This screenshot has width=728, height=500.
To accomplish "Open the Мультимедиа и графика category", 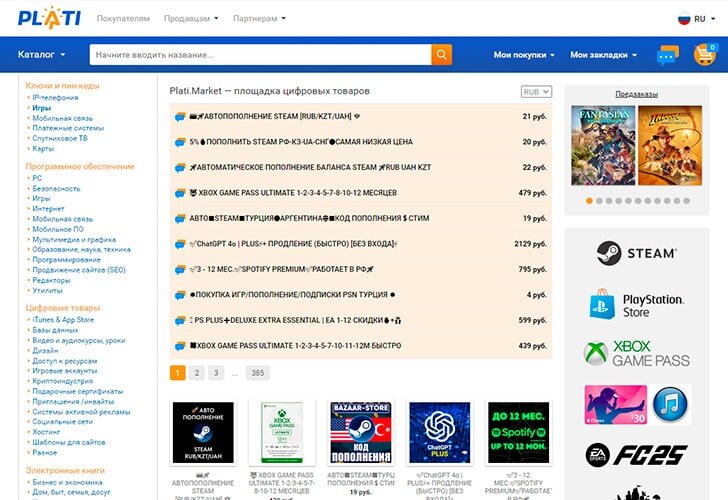I will pos(74,240).
